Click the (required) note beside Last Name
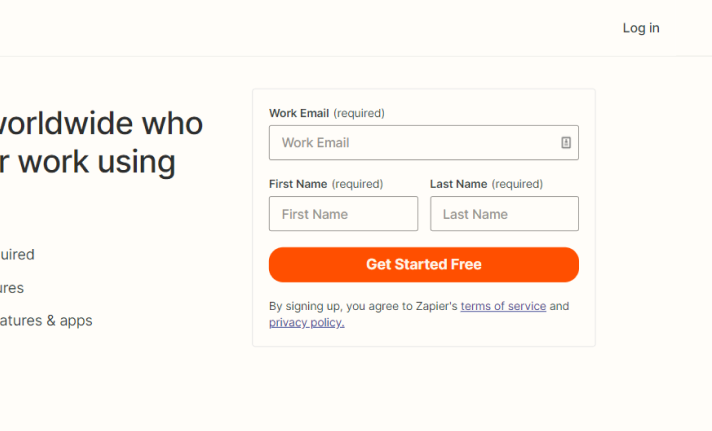This screenshot has height=431, width=712. click(x=517, y=184)
